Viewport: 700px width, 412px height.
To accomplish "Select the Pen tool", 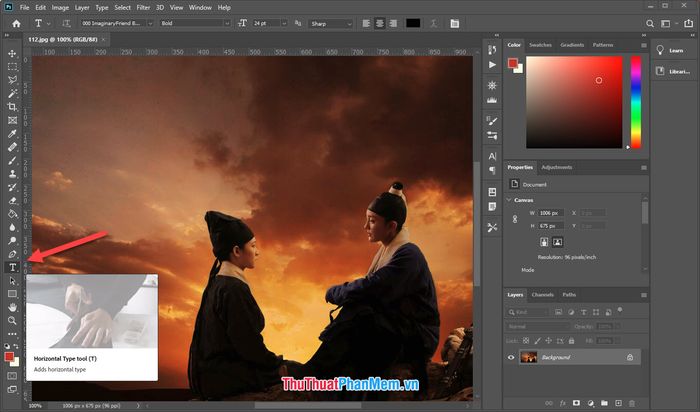I will [12, 254].
